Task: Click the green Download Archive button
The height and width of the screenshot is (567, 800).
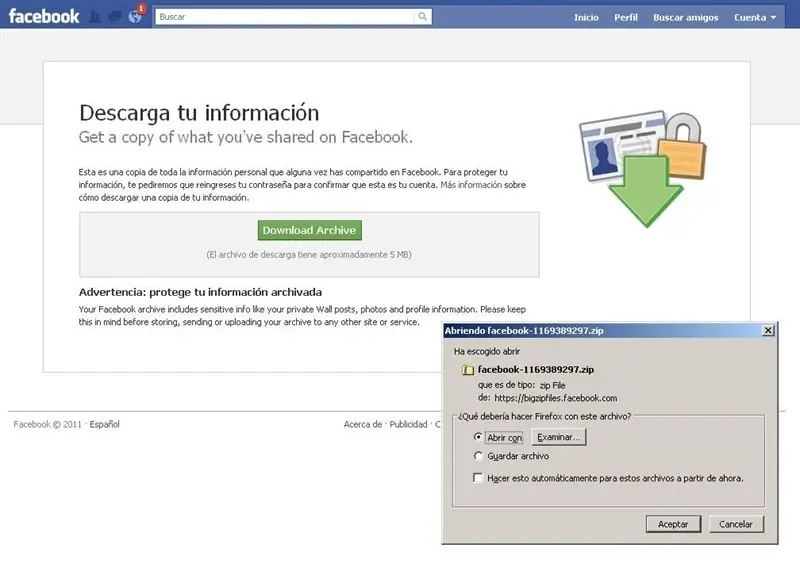Action: 310,230
